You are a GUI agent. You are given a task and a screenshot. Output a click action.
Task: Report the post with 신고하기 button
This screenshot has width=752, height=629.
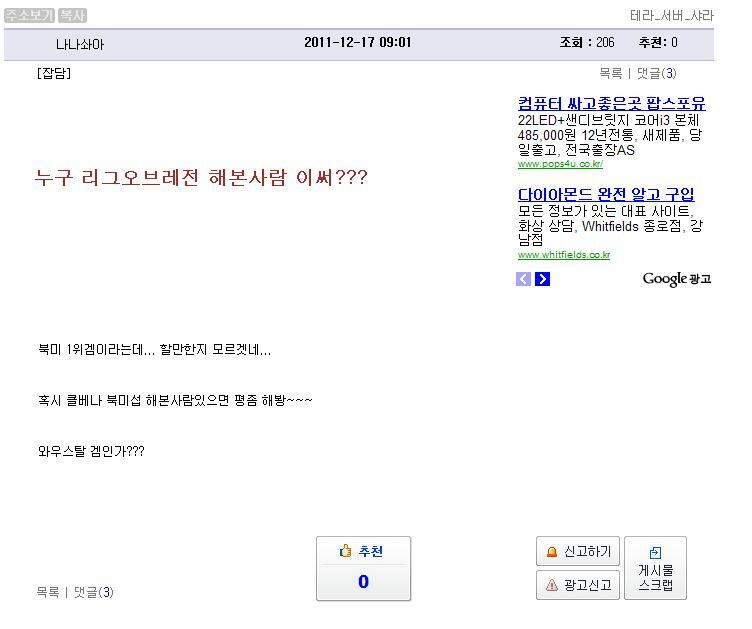click(x=578, y=551)
